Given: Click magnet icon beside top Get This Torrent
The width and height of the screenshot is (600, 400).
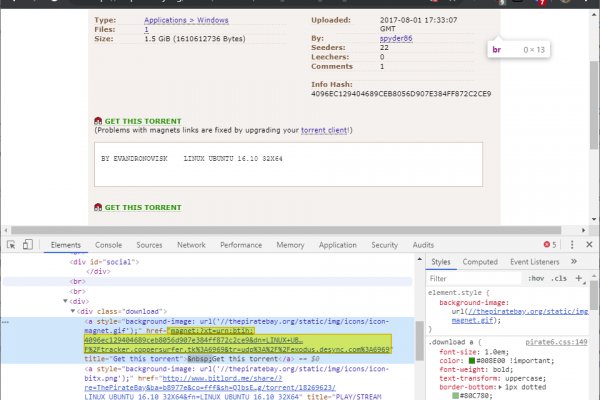Looking at the screenshot, I should click(x=97, y=121).
